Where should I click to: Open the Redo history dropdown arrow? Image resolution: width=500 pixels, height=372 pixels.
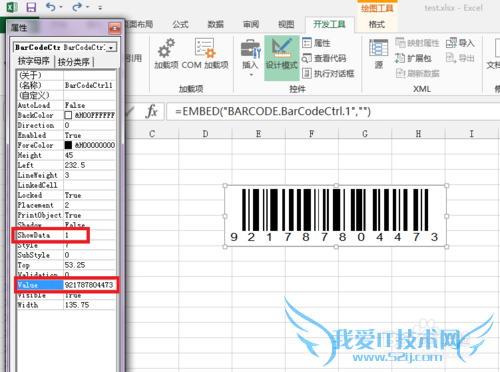(88, 7)
